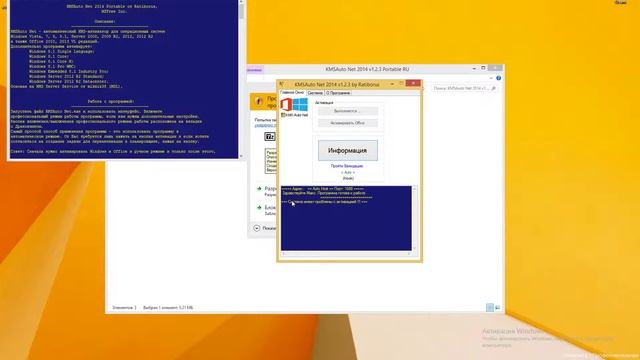The width and height of the screenshot is (640, 360).
Task: Click the green arrow next to Разр...
Action: [x=259, y=189]
